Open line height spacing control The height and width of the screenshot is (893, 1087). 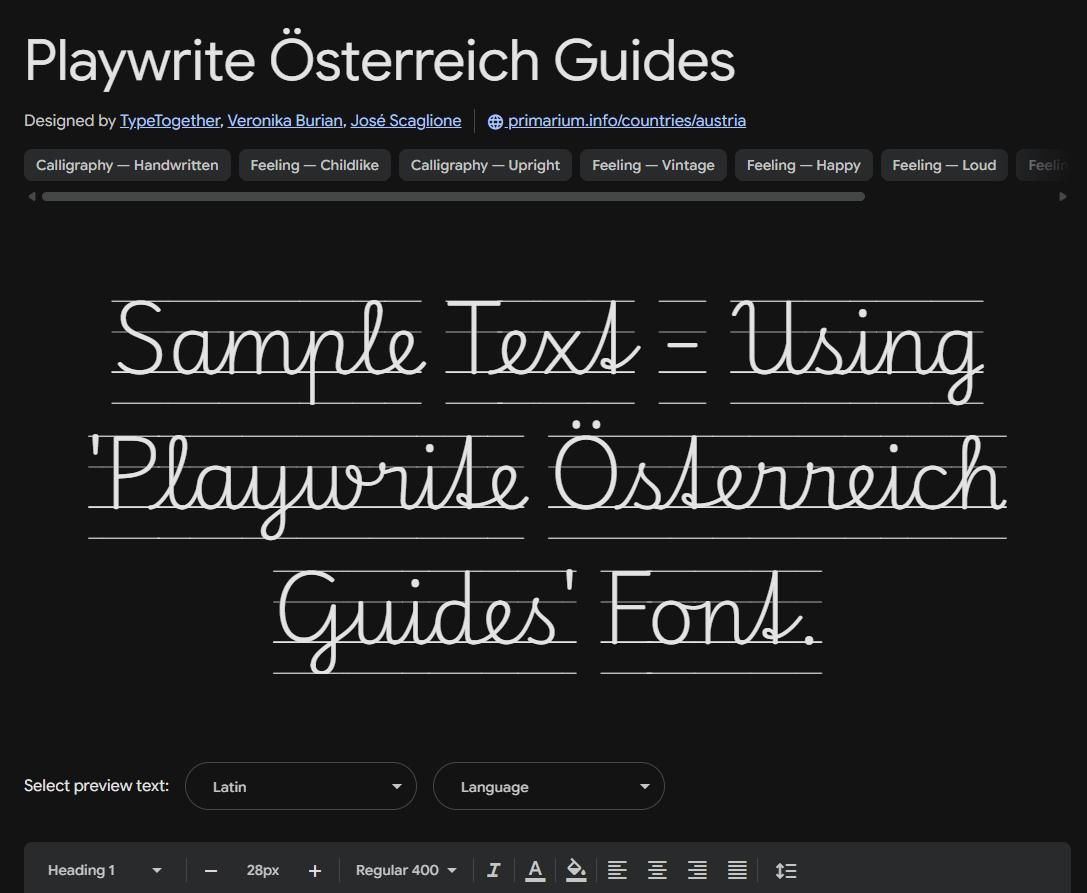tap(785, 870)
